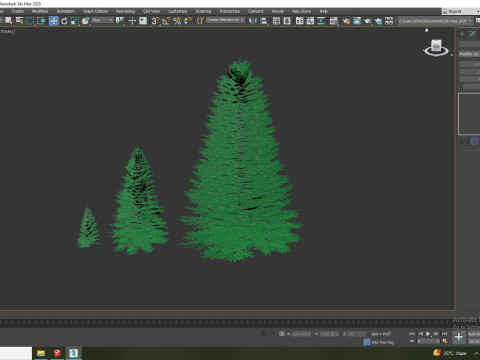Open Create Selection Set dropdown
Screen dimensions: 480x360
click(225, 20)
